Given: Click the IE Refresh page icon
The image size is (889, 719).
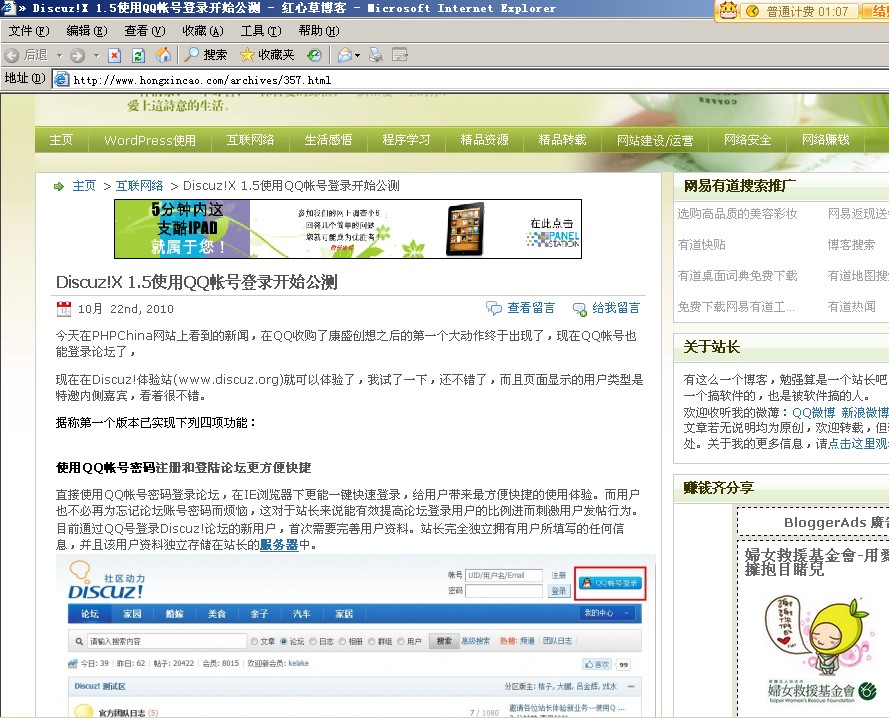Looking at the screenshot, I should pos(138,55).
